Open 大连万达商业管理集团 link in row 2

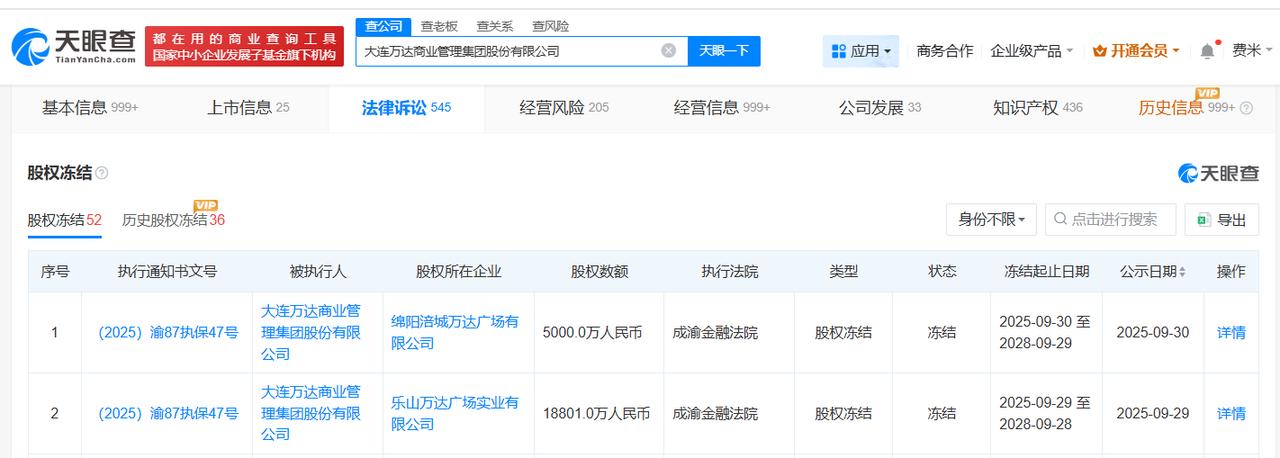click(x=311, y=413)
